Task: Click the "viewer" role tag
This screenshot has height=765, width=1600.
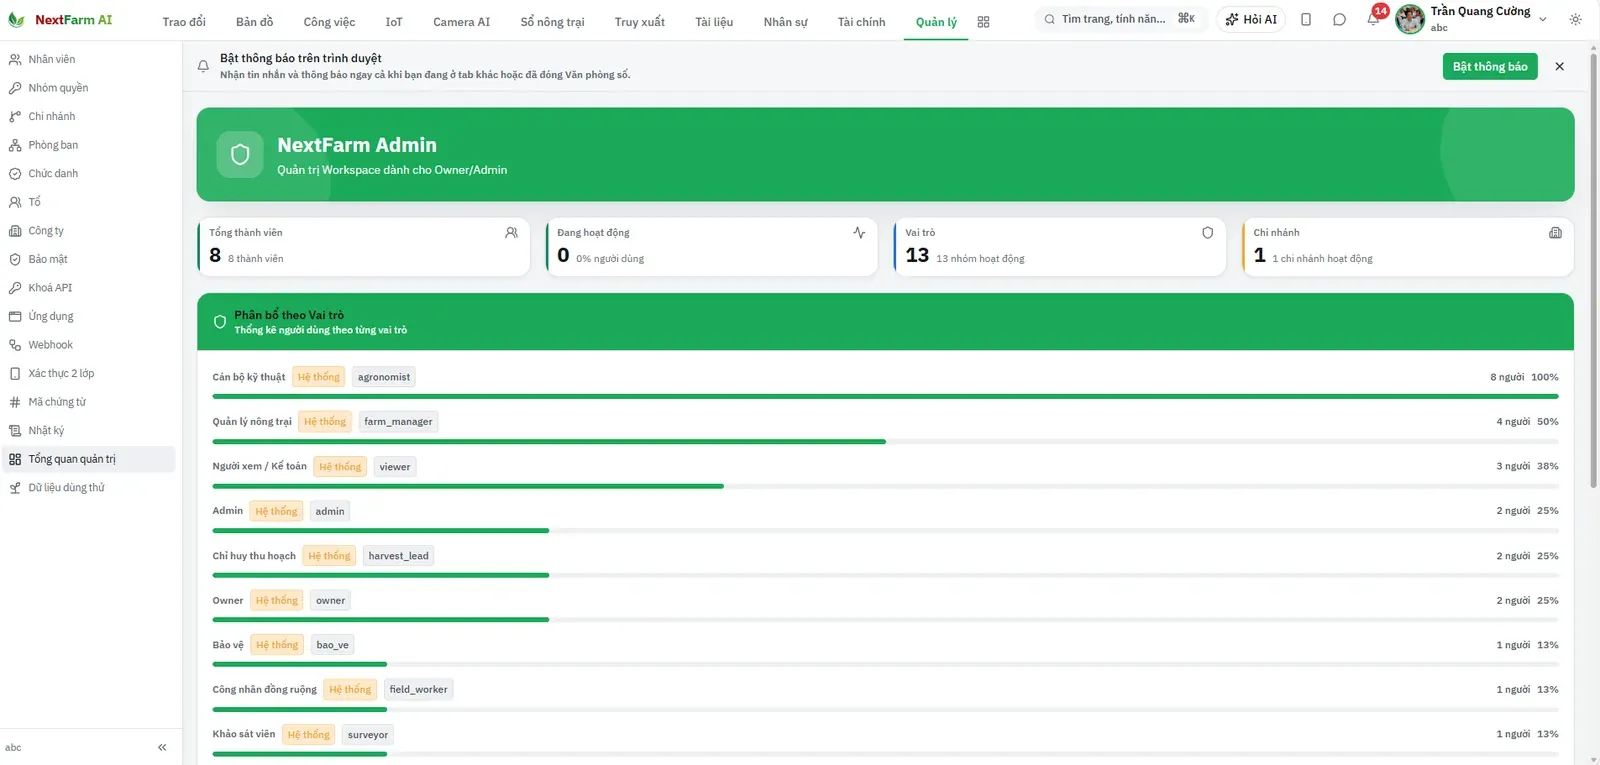Action: click(395, 467)
